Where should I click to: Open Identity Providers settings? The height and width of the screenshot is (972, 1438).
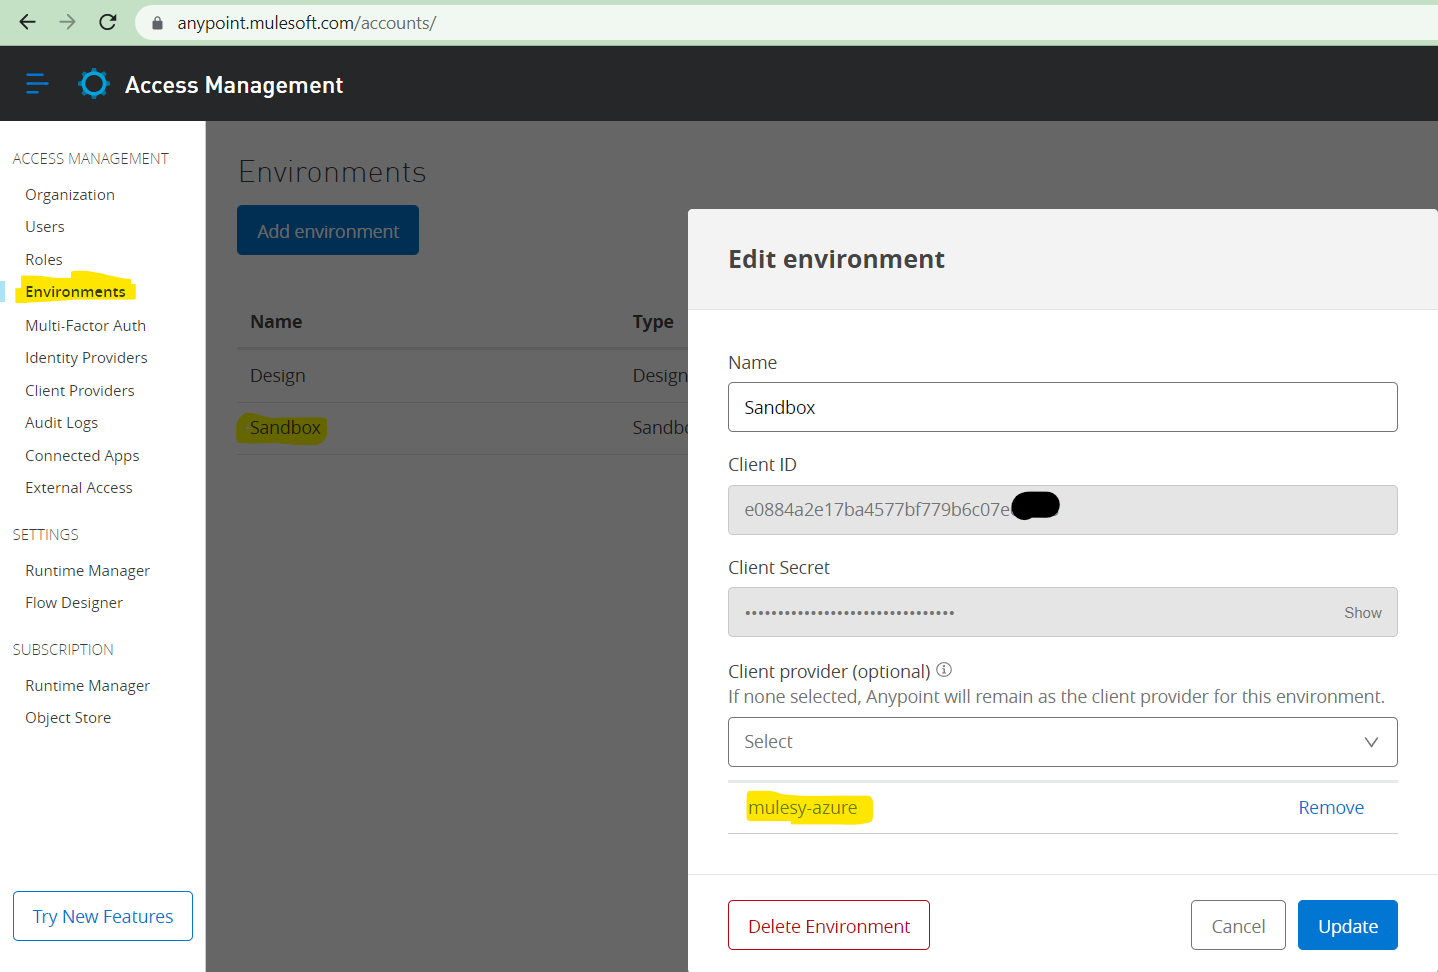[x=86, y=357]
